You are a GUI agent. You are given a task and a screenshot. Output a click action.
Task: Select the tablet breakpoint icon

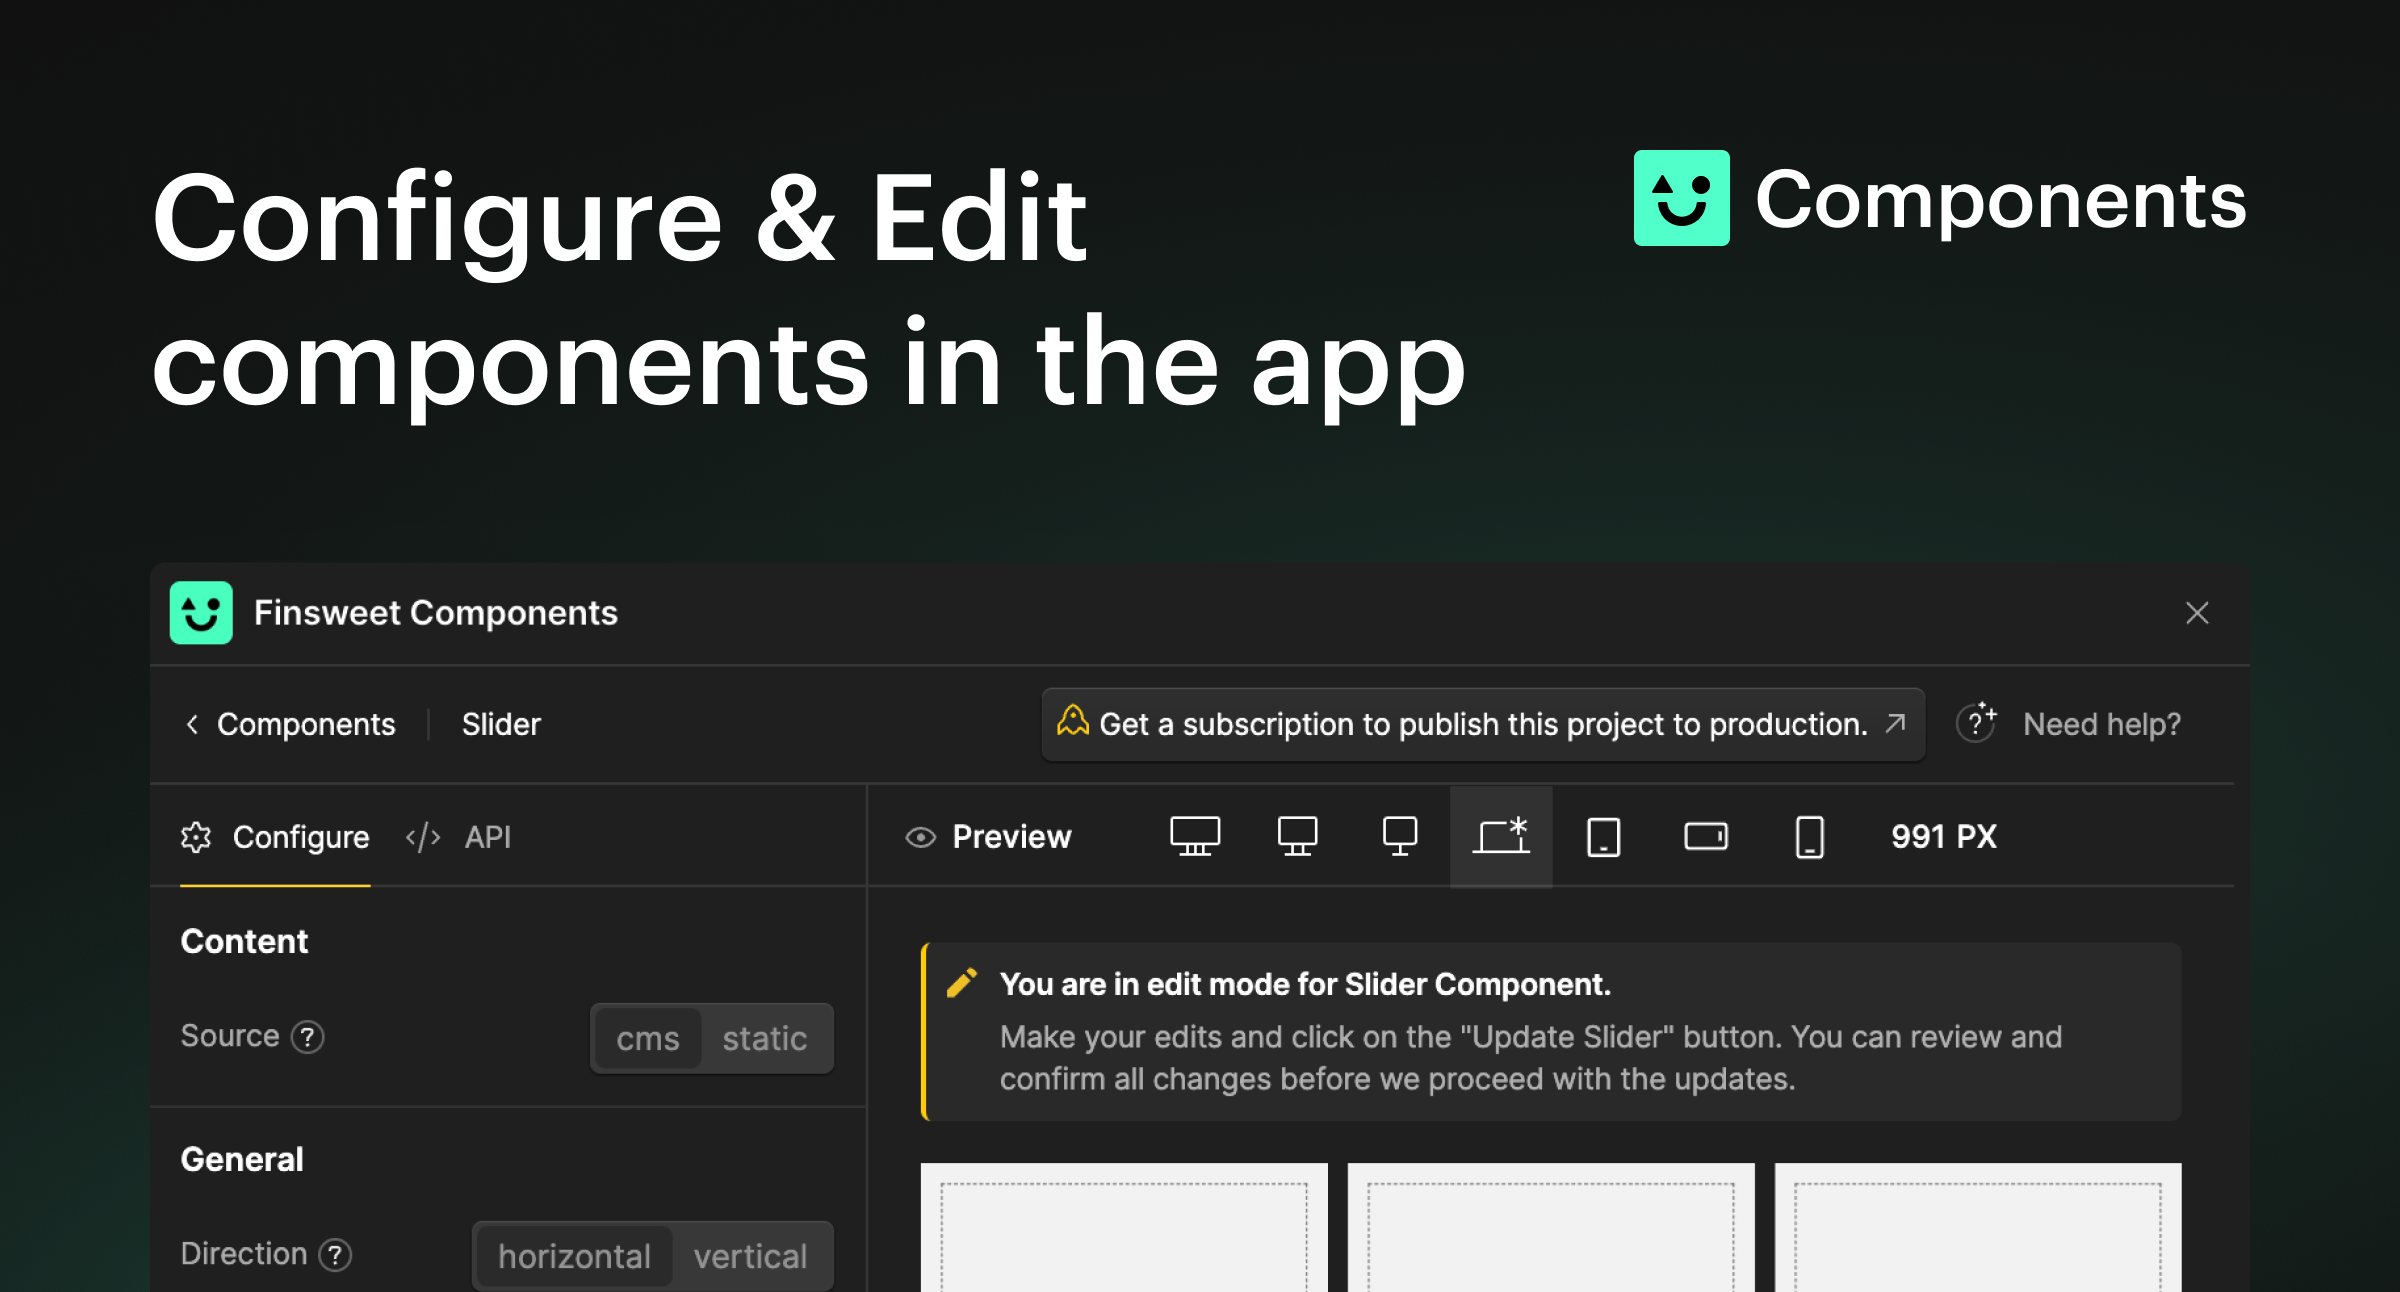(1603, 837)
